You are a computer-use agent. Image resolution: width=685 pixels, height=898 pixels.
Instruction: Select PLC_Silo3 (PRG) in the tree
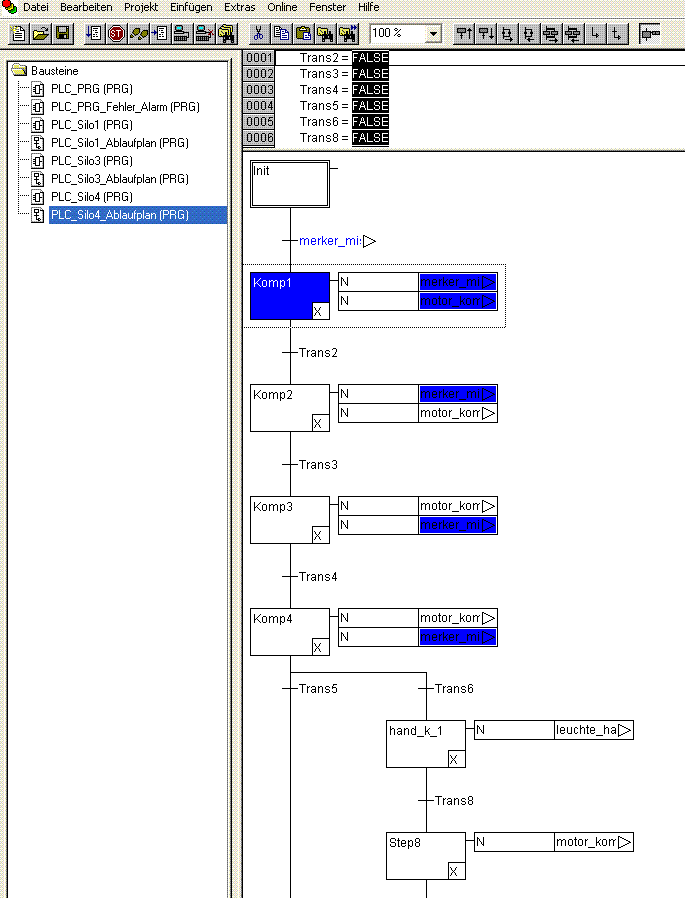[x=92, y=161]
